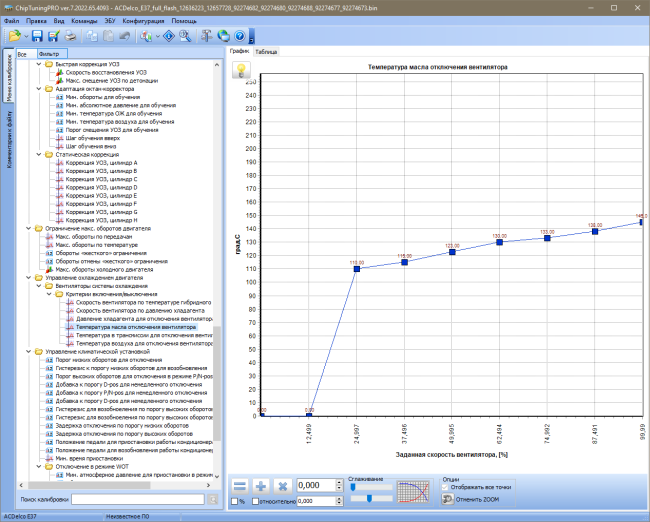
Task: Click the large 0,000 value field
Action: (x=316, y=486)
